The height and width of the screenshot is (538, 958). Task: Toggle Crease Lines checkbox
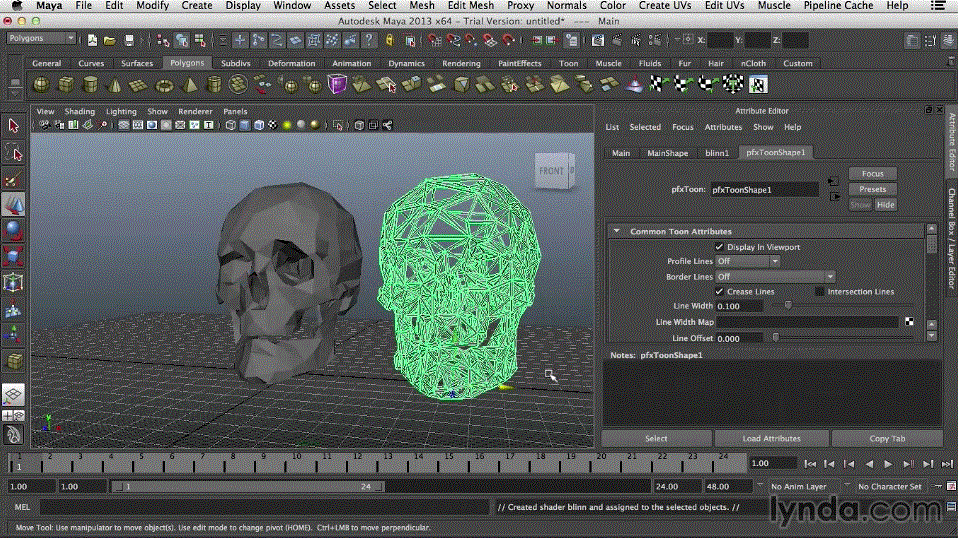pos(719,292)
